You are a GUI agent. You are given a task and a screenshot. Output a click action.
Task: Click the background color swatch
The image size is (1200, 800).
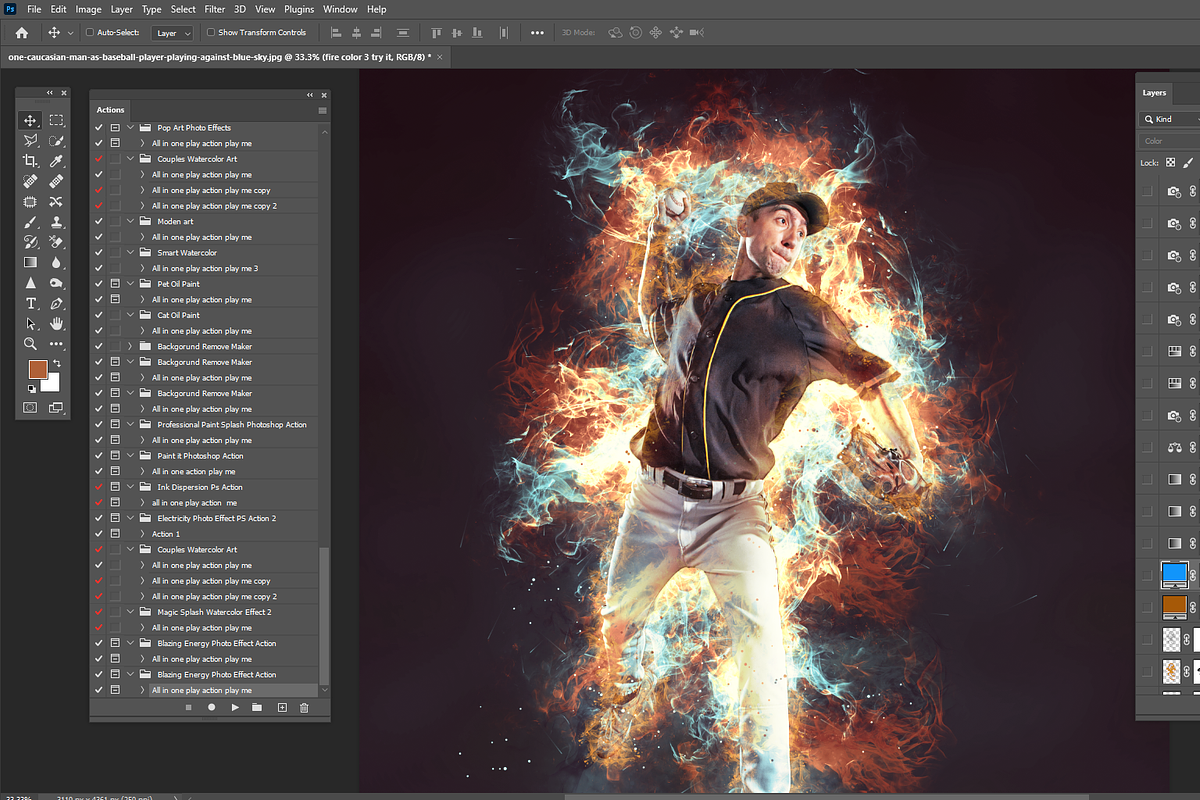tap(51, 383)
